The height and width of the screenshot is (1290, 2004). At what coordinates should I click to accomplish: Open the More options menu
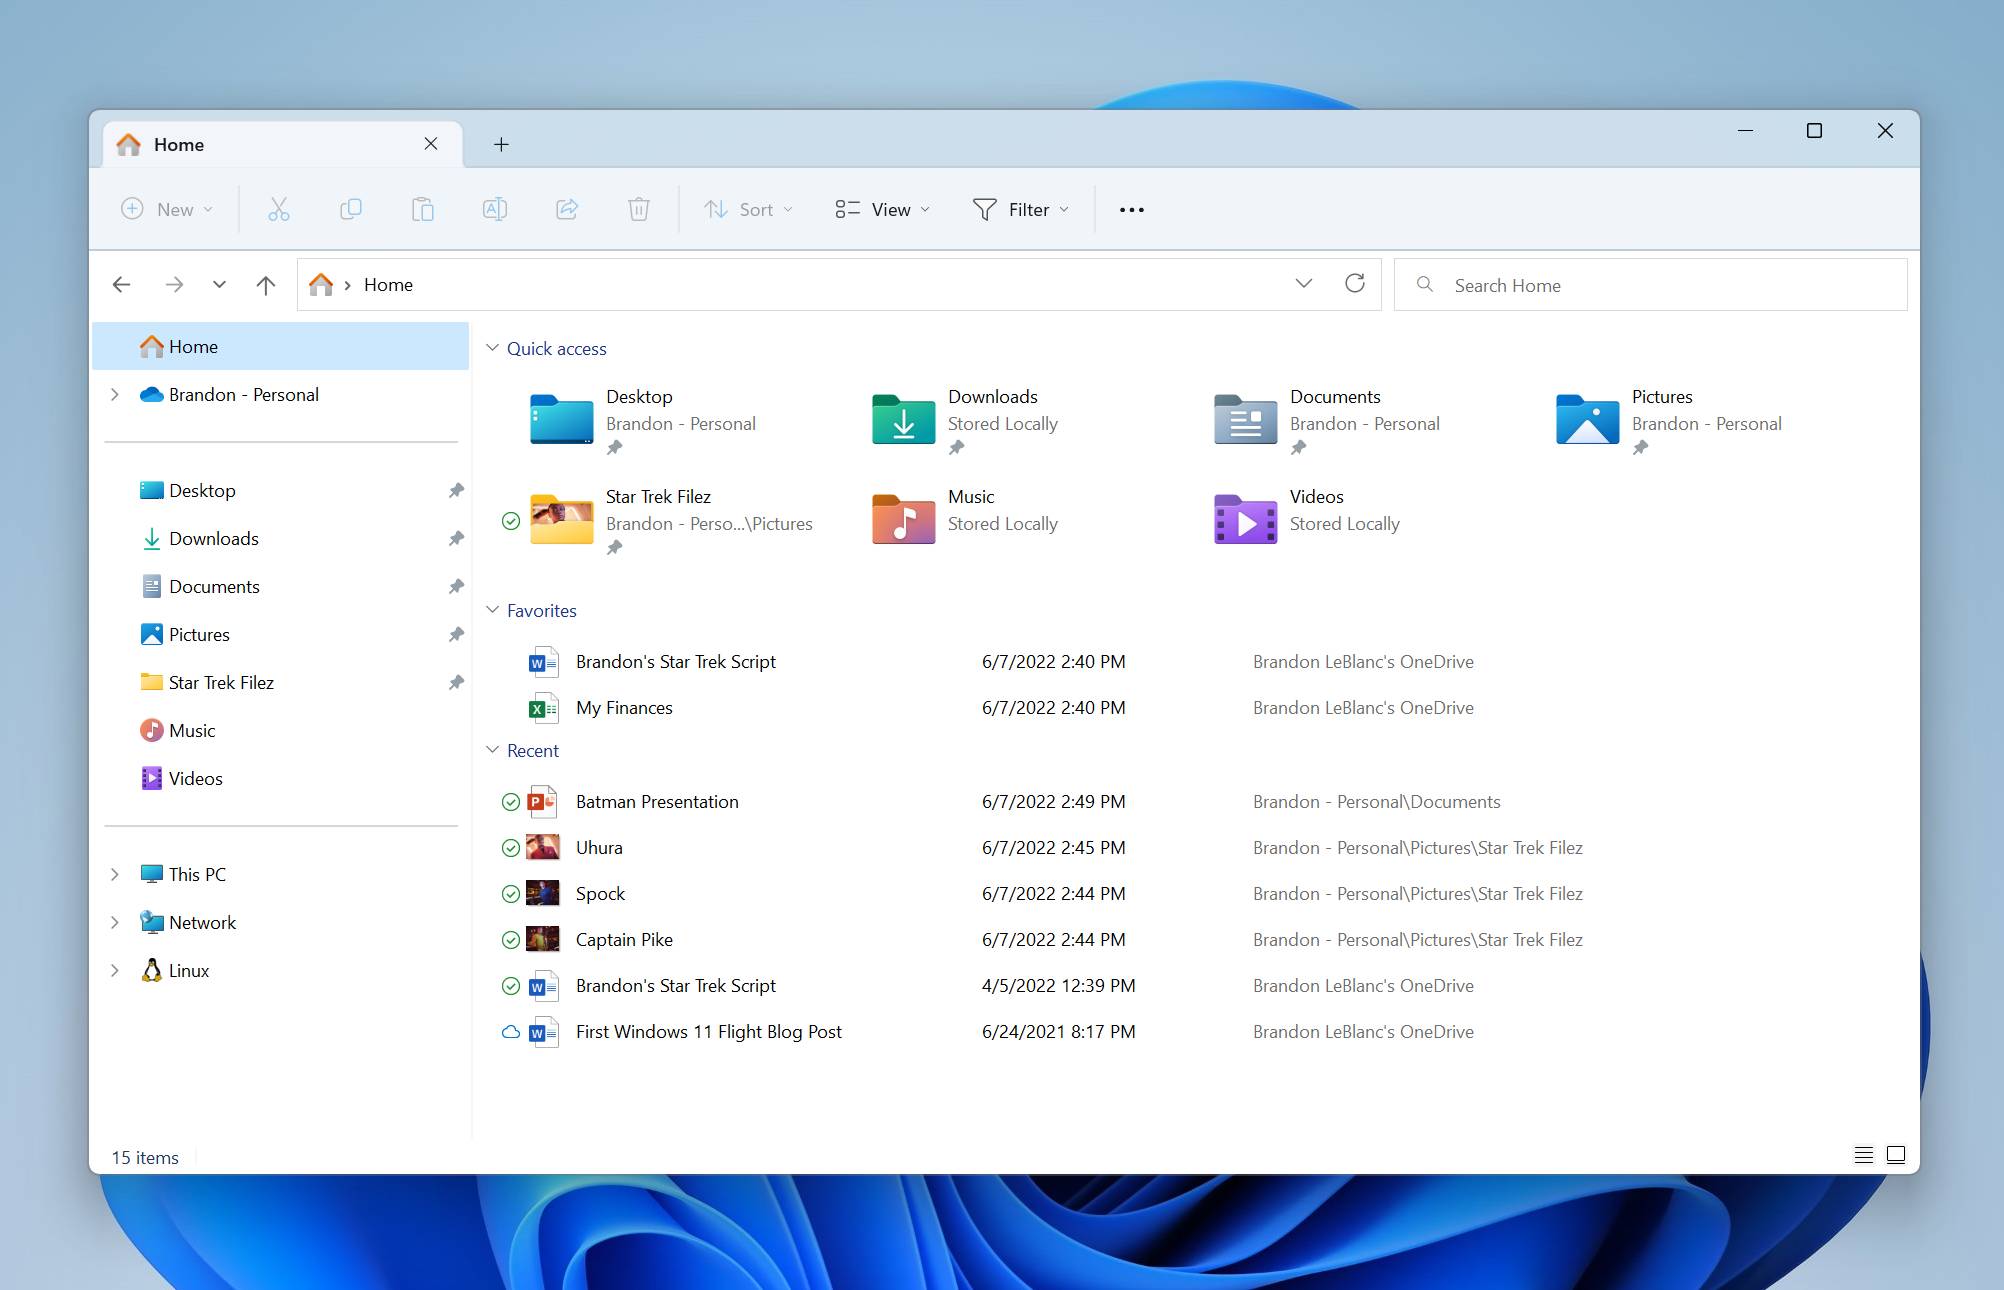1132,207
